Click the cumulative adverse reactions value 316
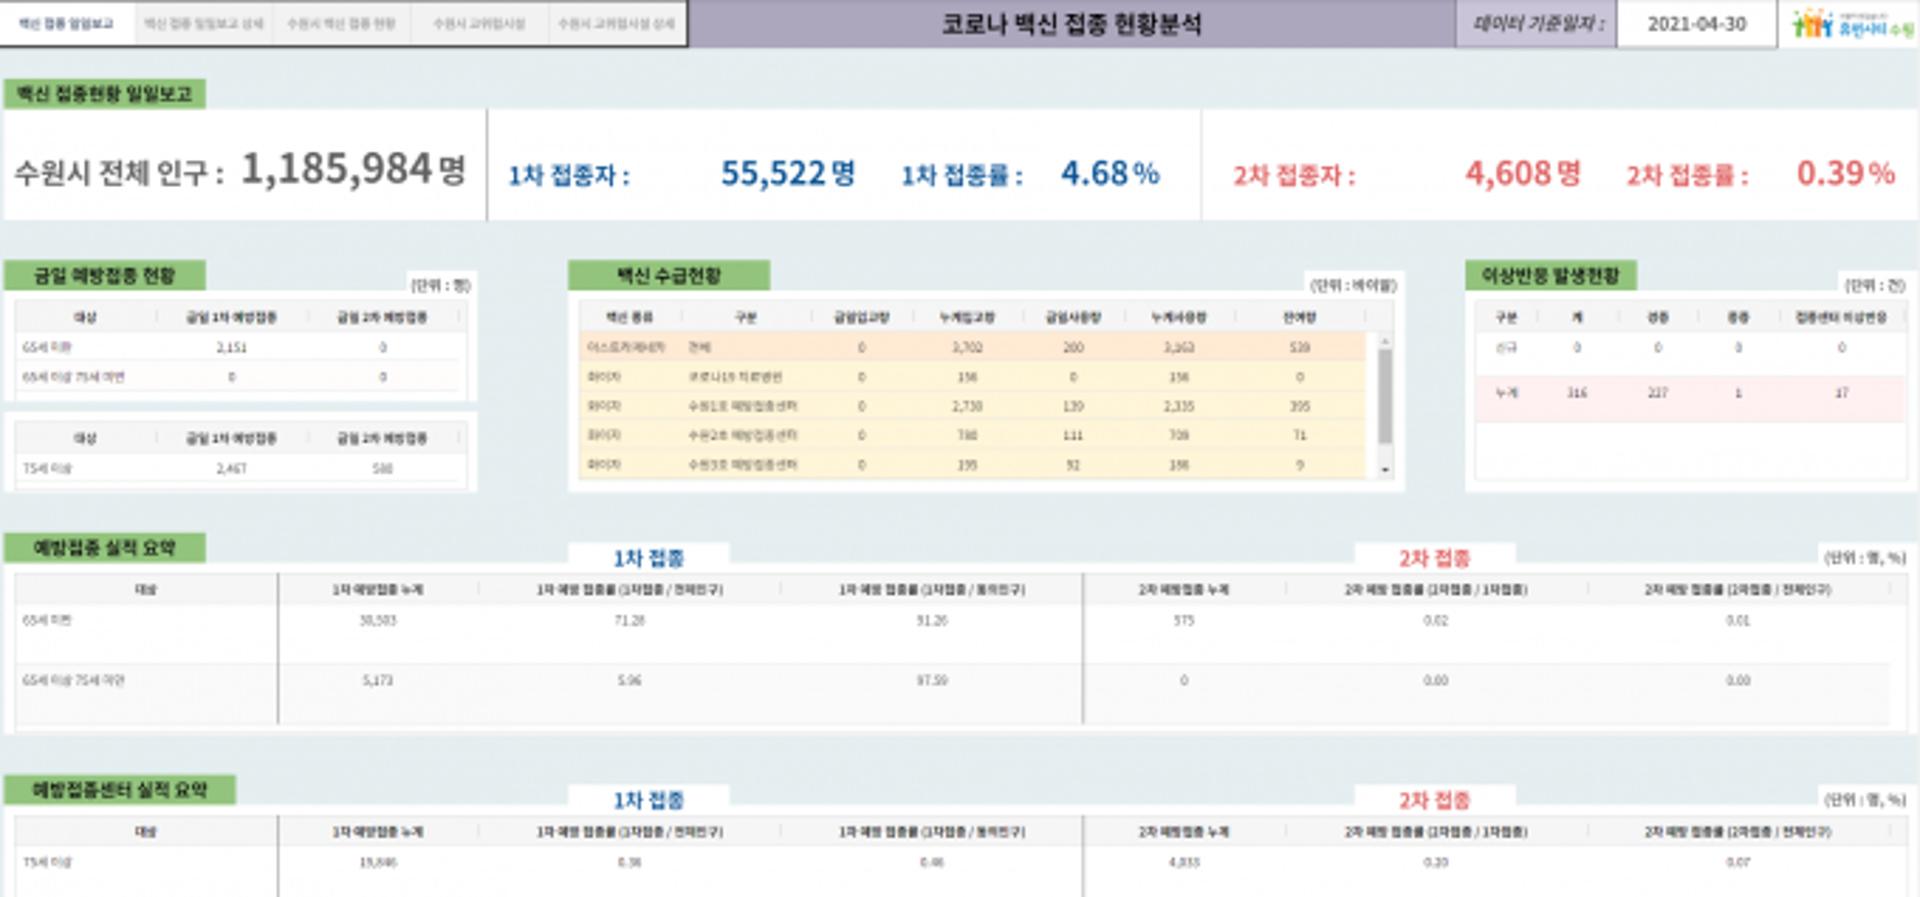 (x=1577, y=393)
